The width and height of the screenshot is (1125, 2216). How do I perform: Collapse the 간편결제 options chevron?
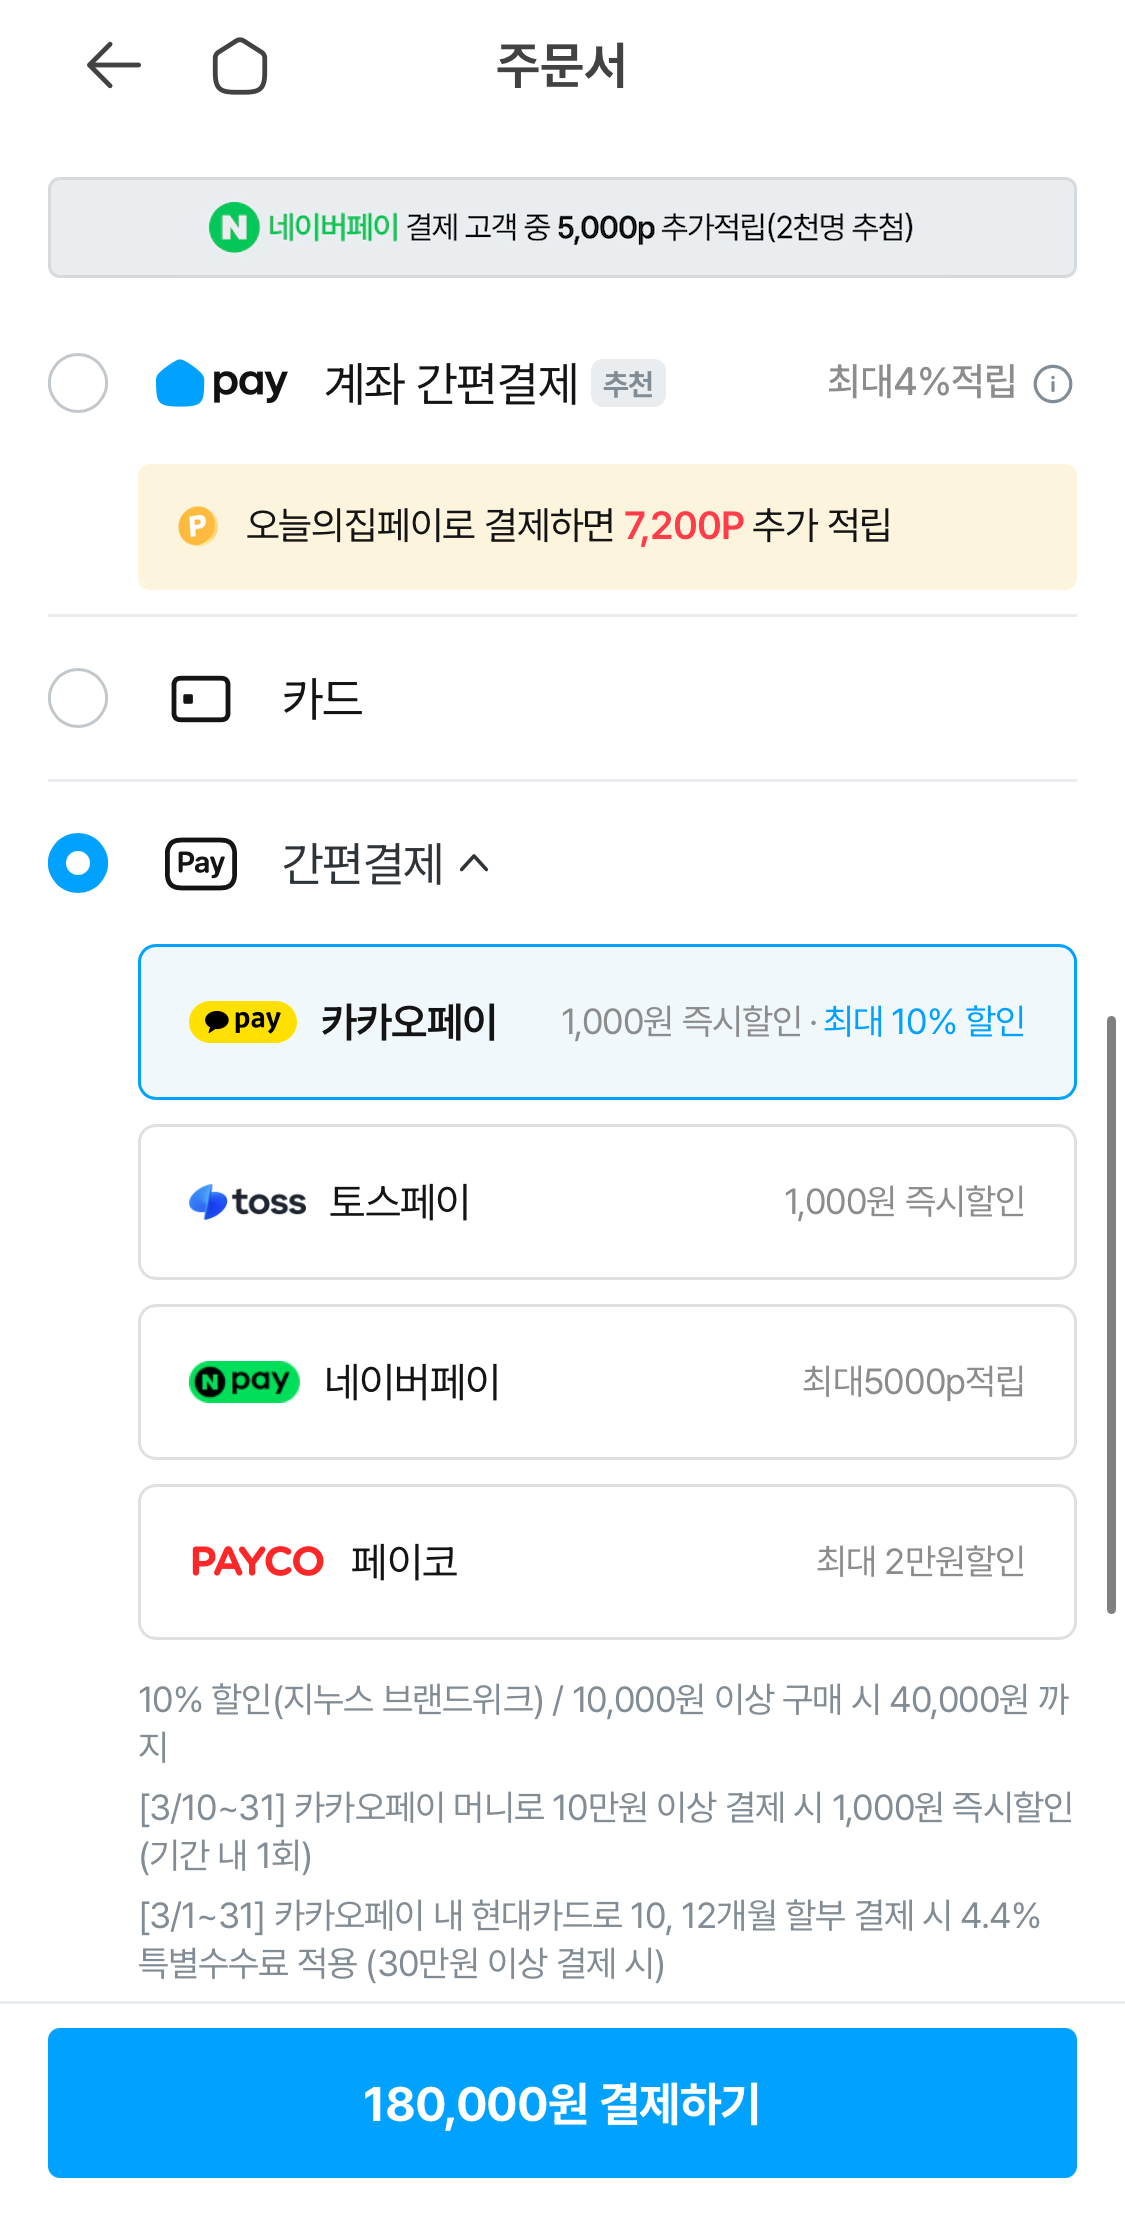[475, 863]
